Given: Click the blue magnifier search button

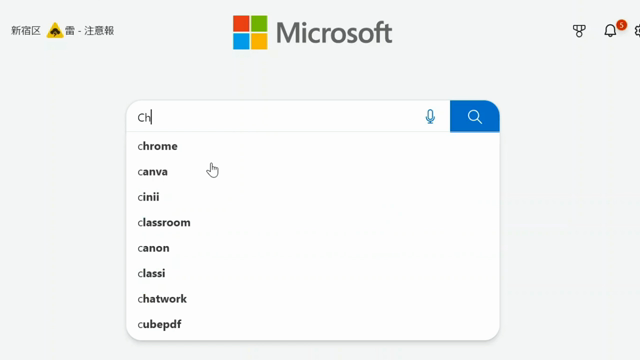Looking at the screenshot, I should tap(475, 116).
